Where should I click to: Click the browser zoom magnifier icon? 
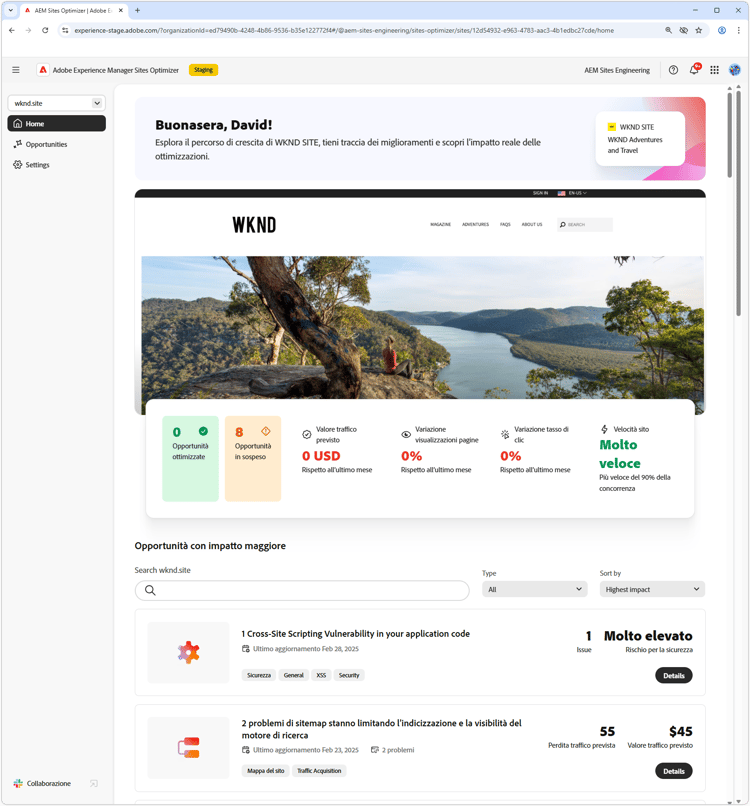tap(668, 30)
